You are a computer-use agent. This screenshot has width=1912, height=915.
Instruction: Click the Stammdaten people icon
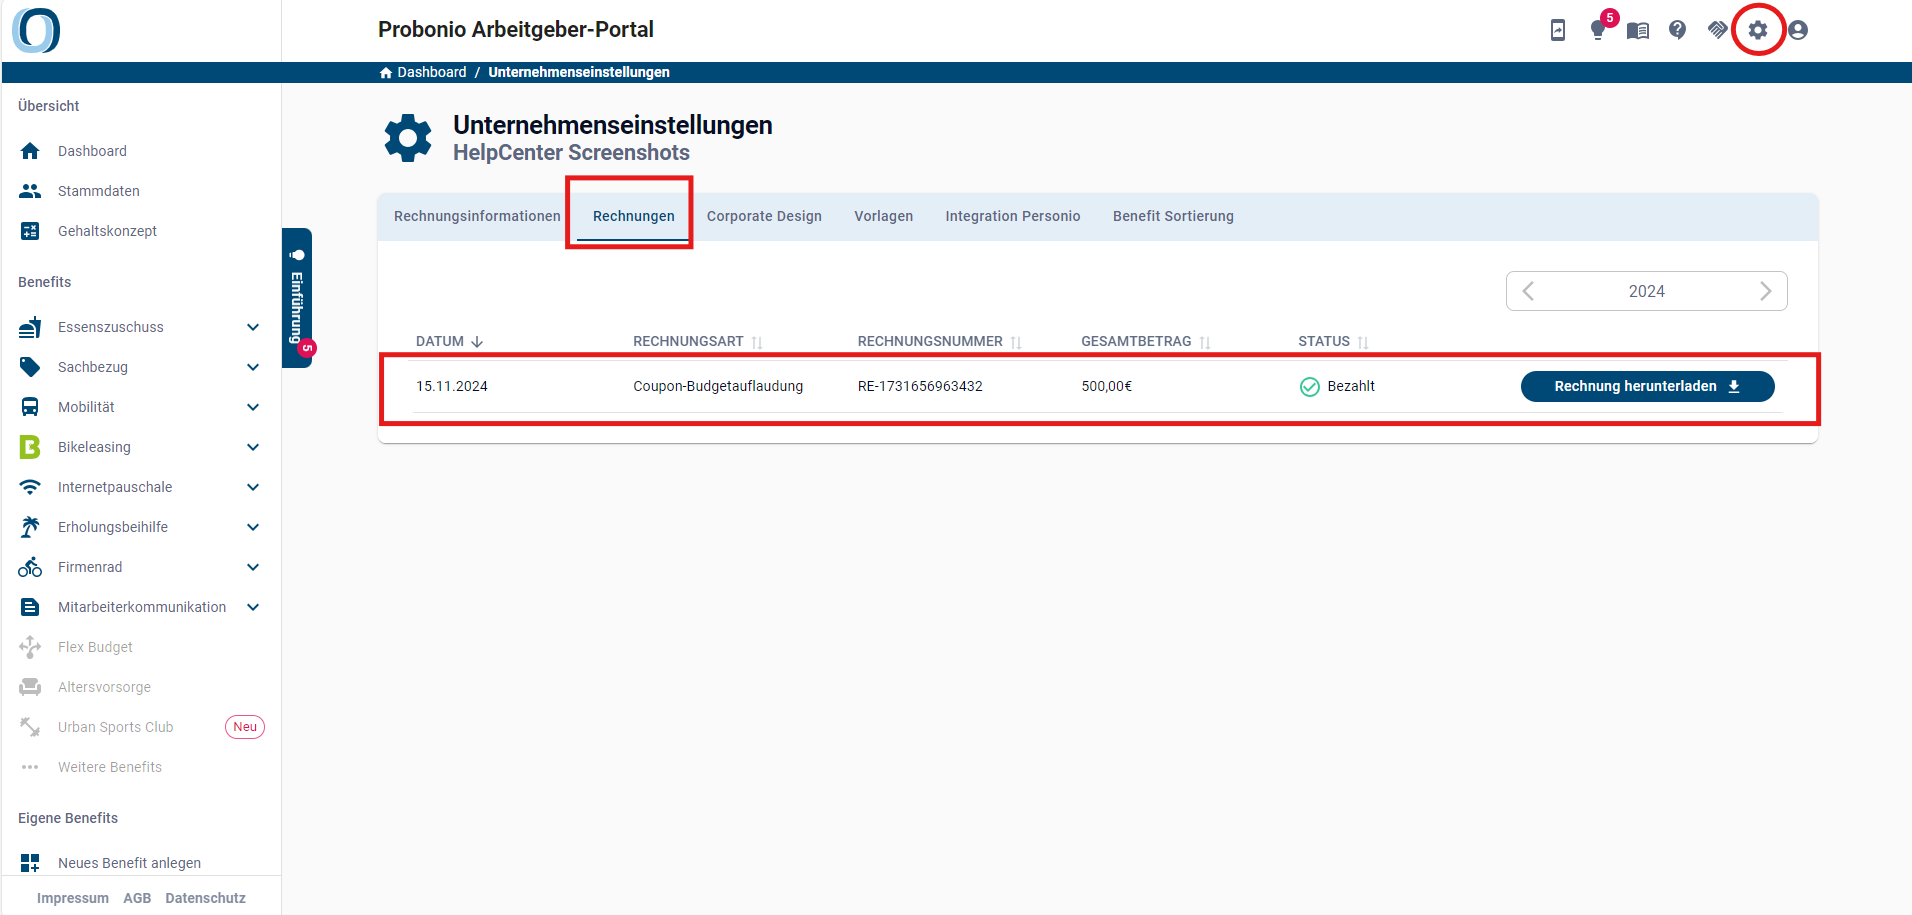point(30,191)
